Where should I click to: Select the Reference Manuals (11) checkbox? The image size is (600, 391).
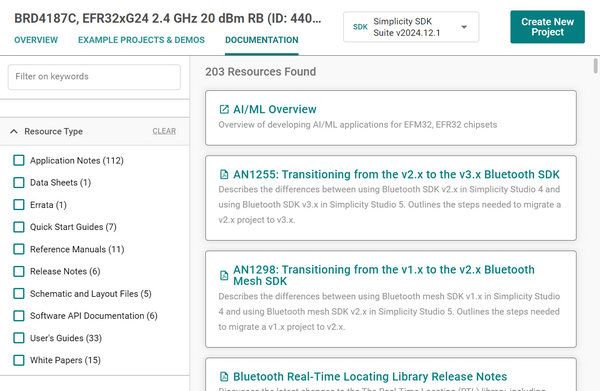[x=19, y=249]
